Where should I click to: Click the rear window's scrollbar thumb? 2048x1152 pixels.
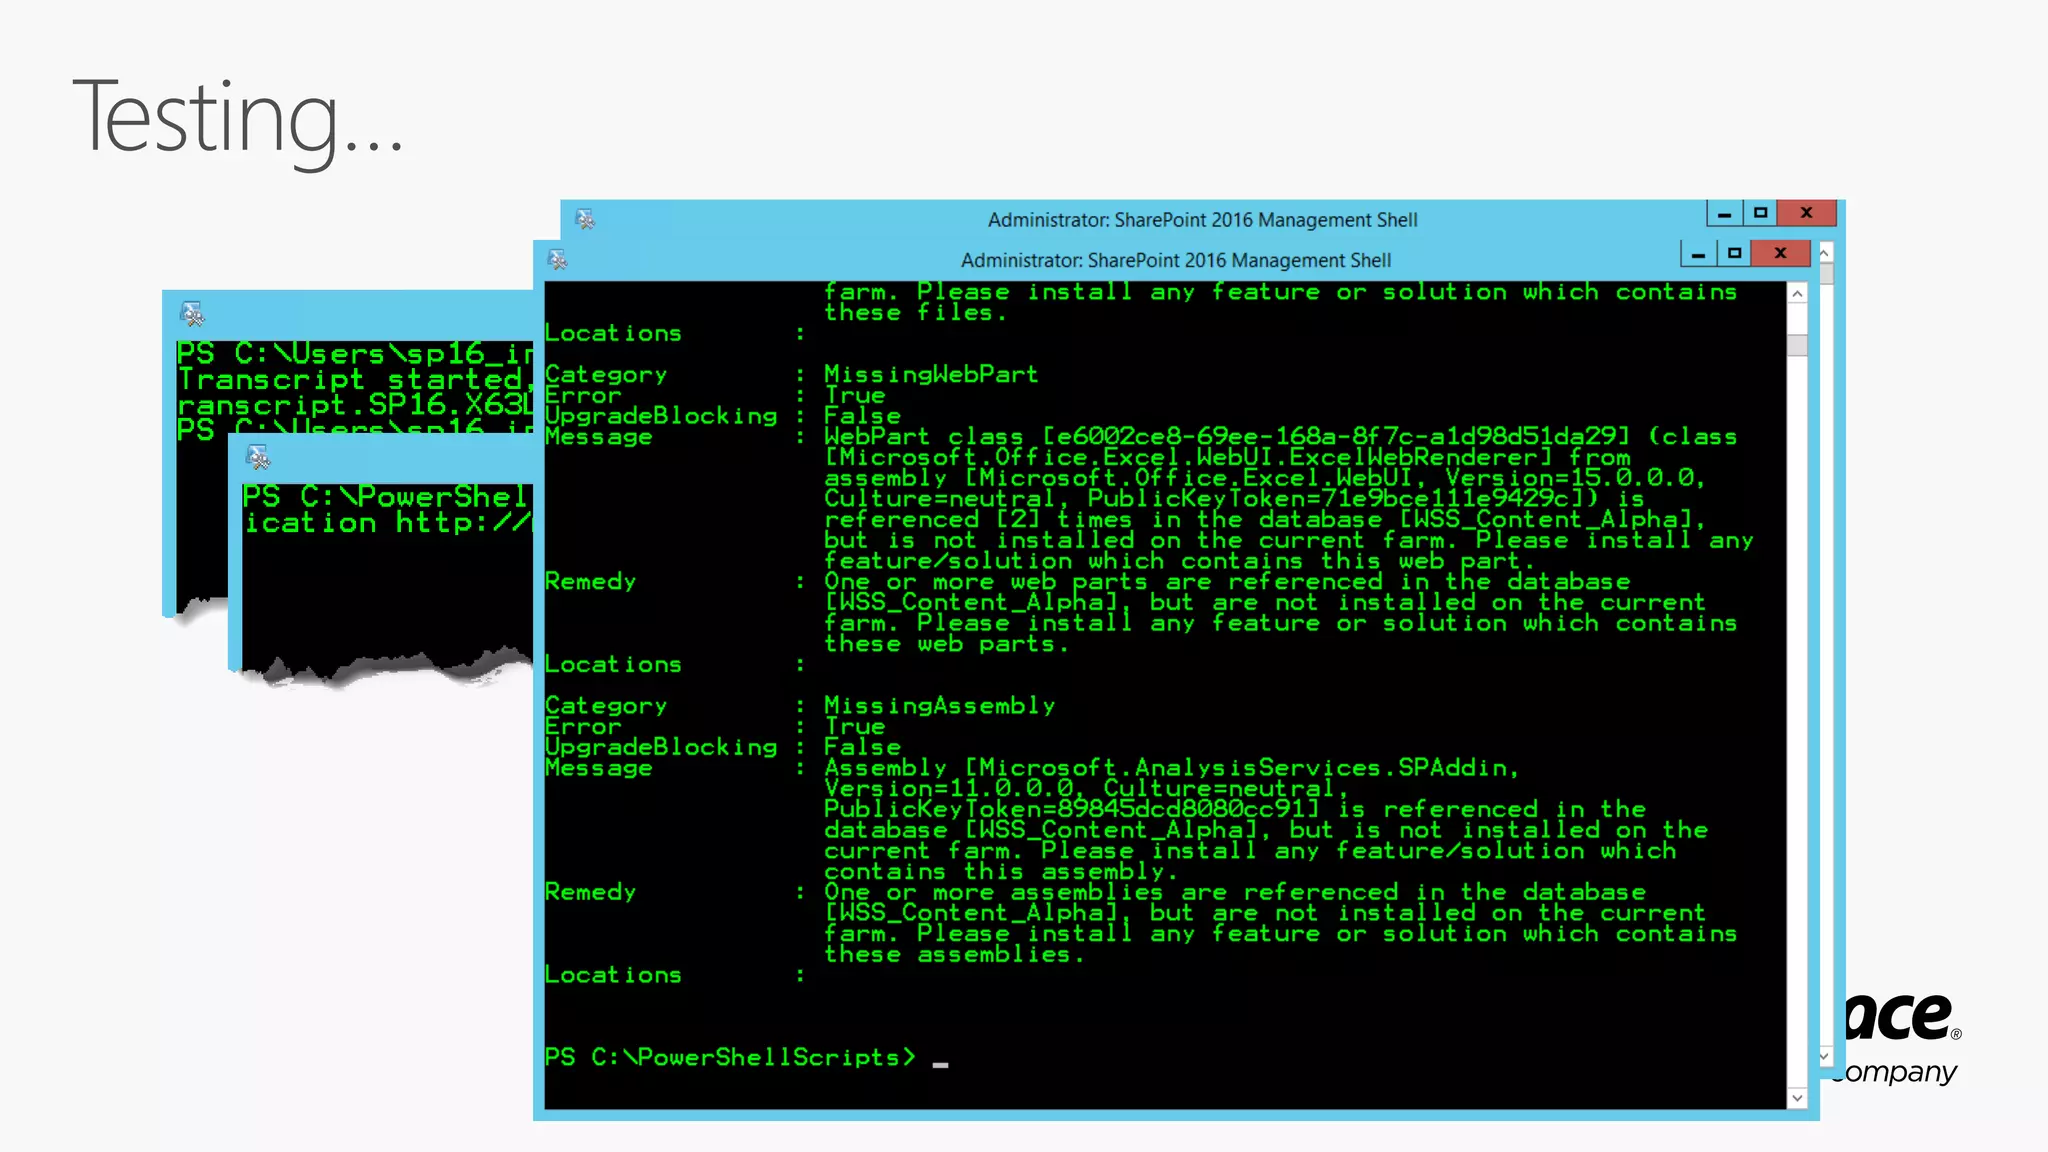point(1825,274)
